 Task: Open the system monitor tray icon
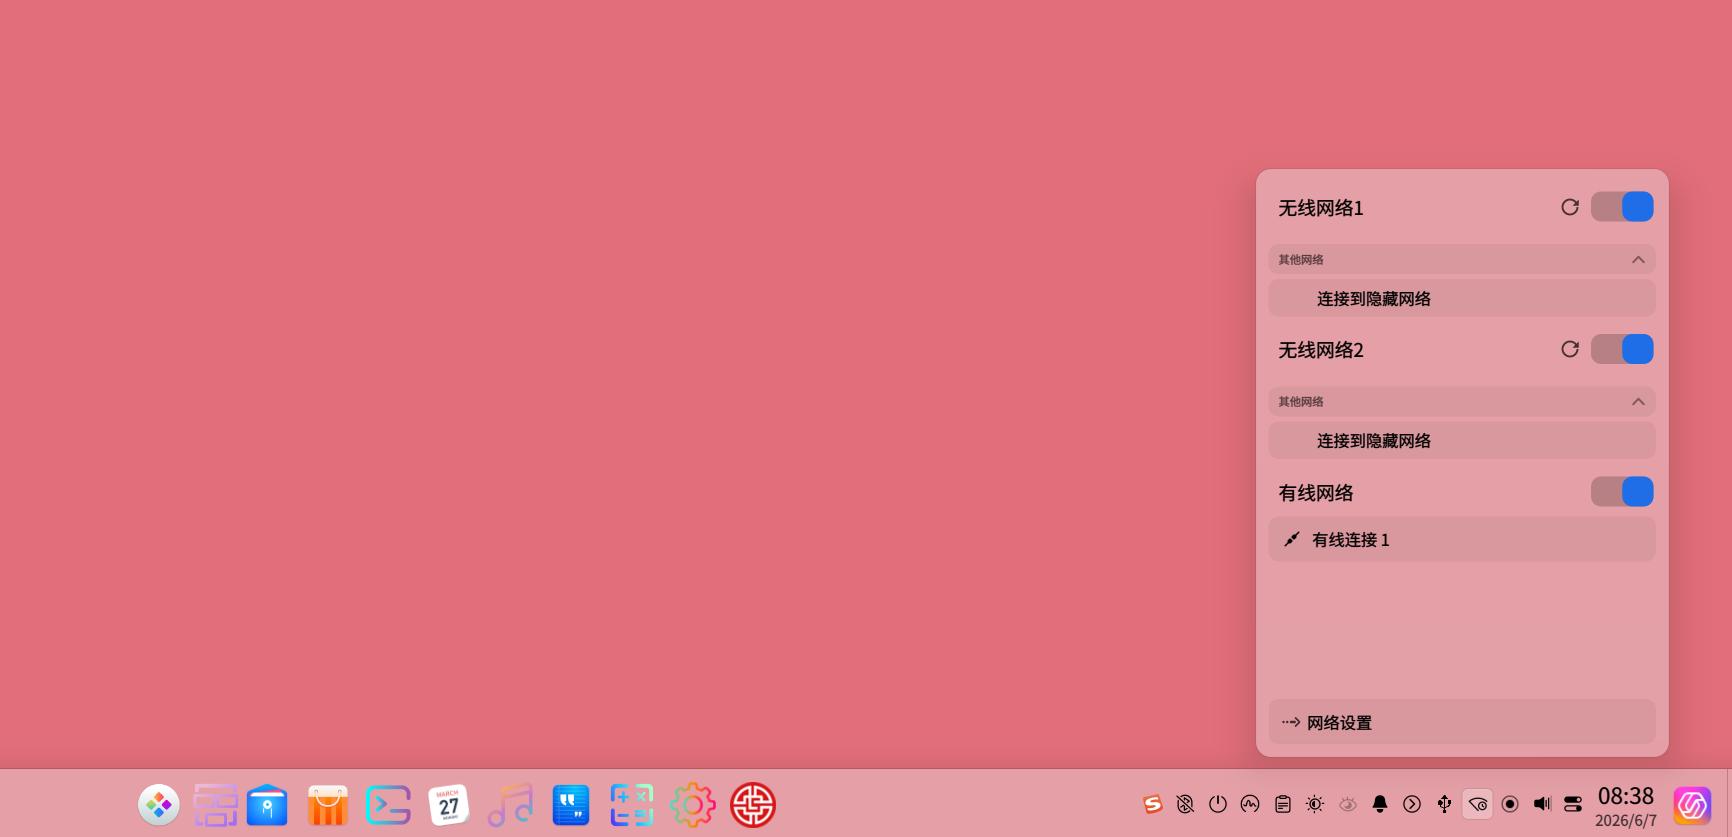[x=1250, y=804]
